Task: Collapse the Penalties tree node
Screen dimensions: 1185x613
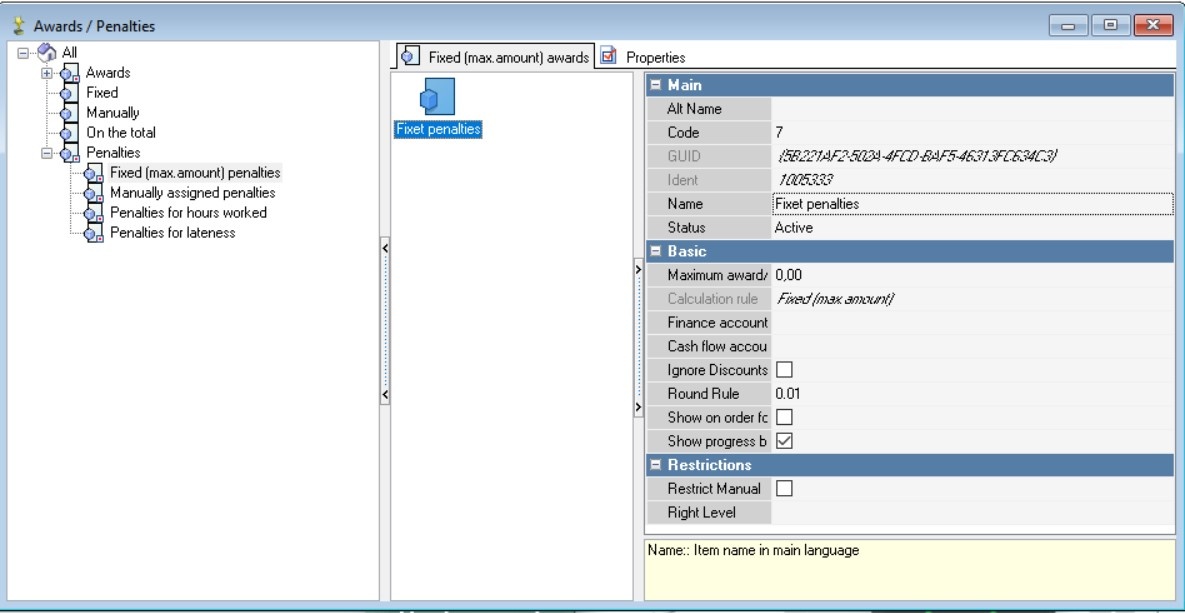Action: pos(46,153)
